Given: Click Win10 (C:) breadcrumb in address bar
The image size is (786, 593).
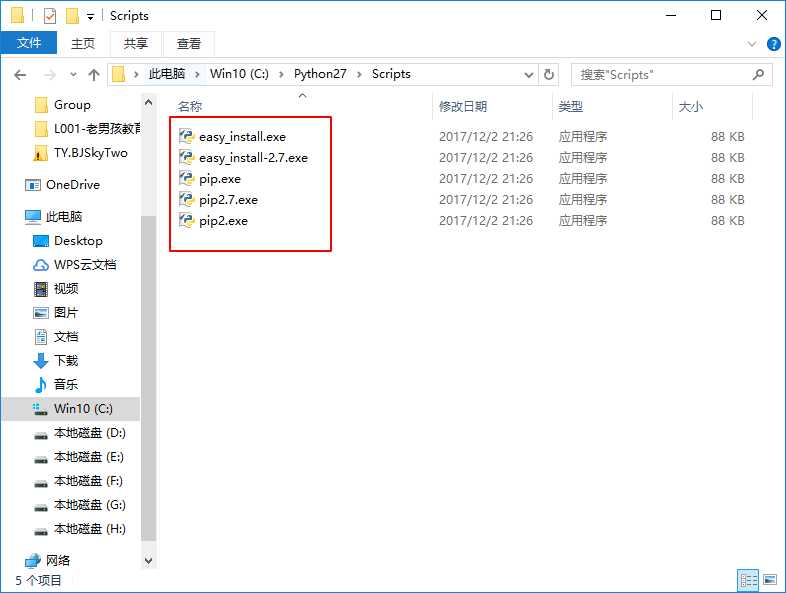Looking at the screenshot, I should pos(239,74).
